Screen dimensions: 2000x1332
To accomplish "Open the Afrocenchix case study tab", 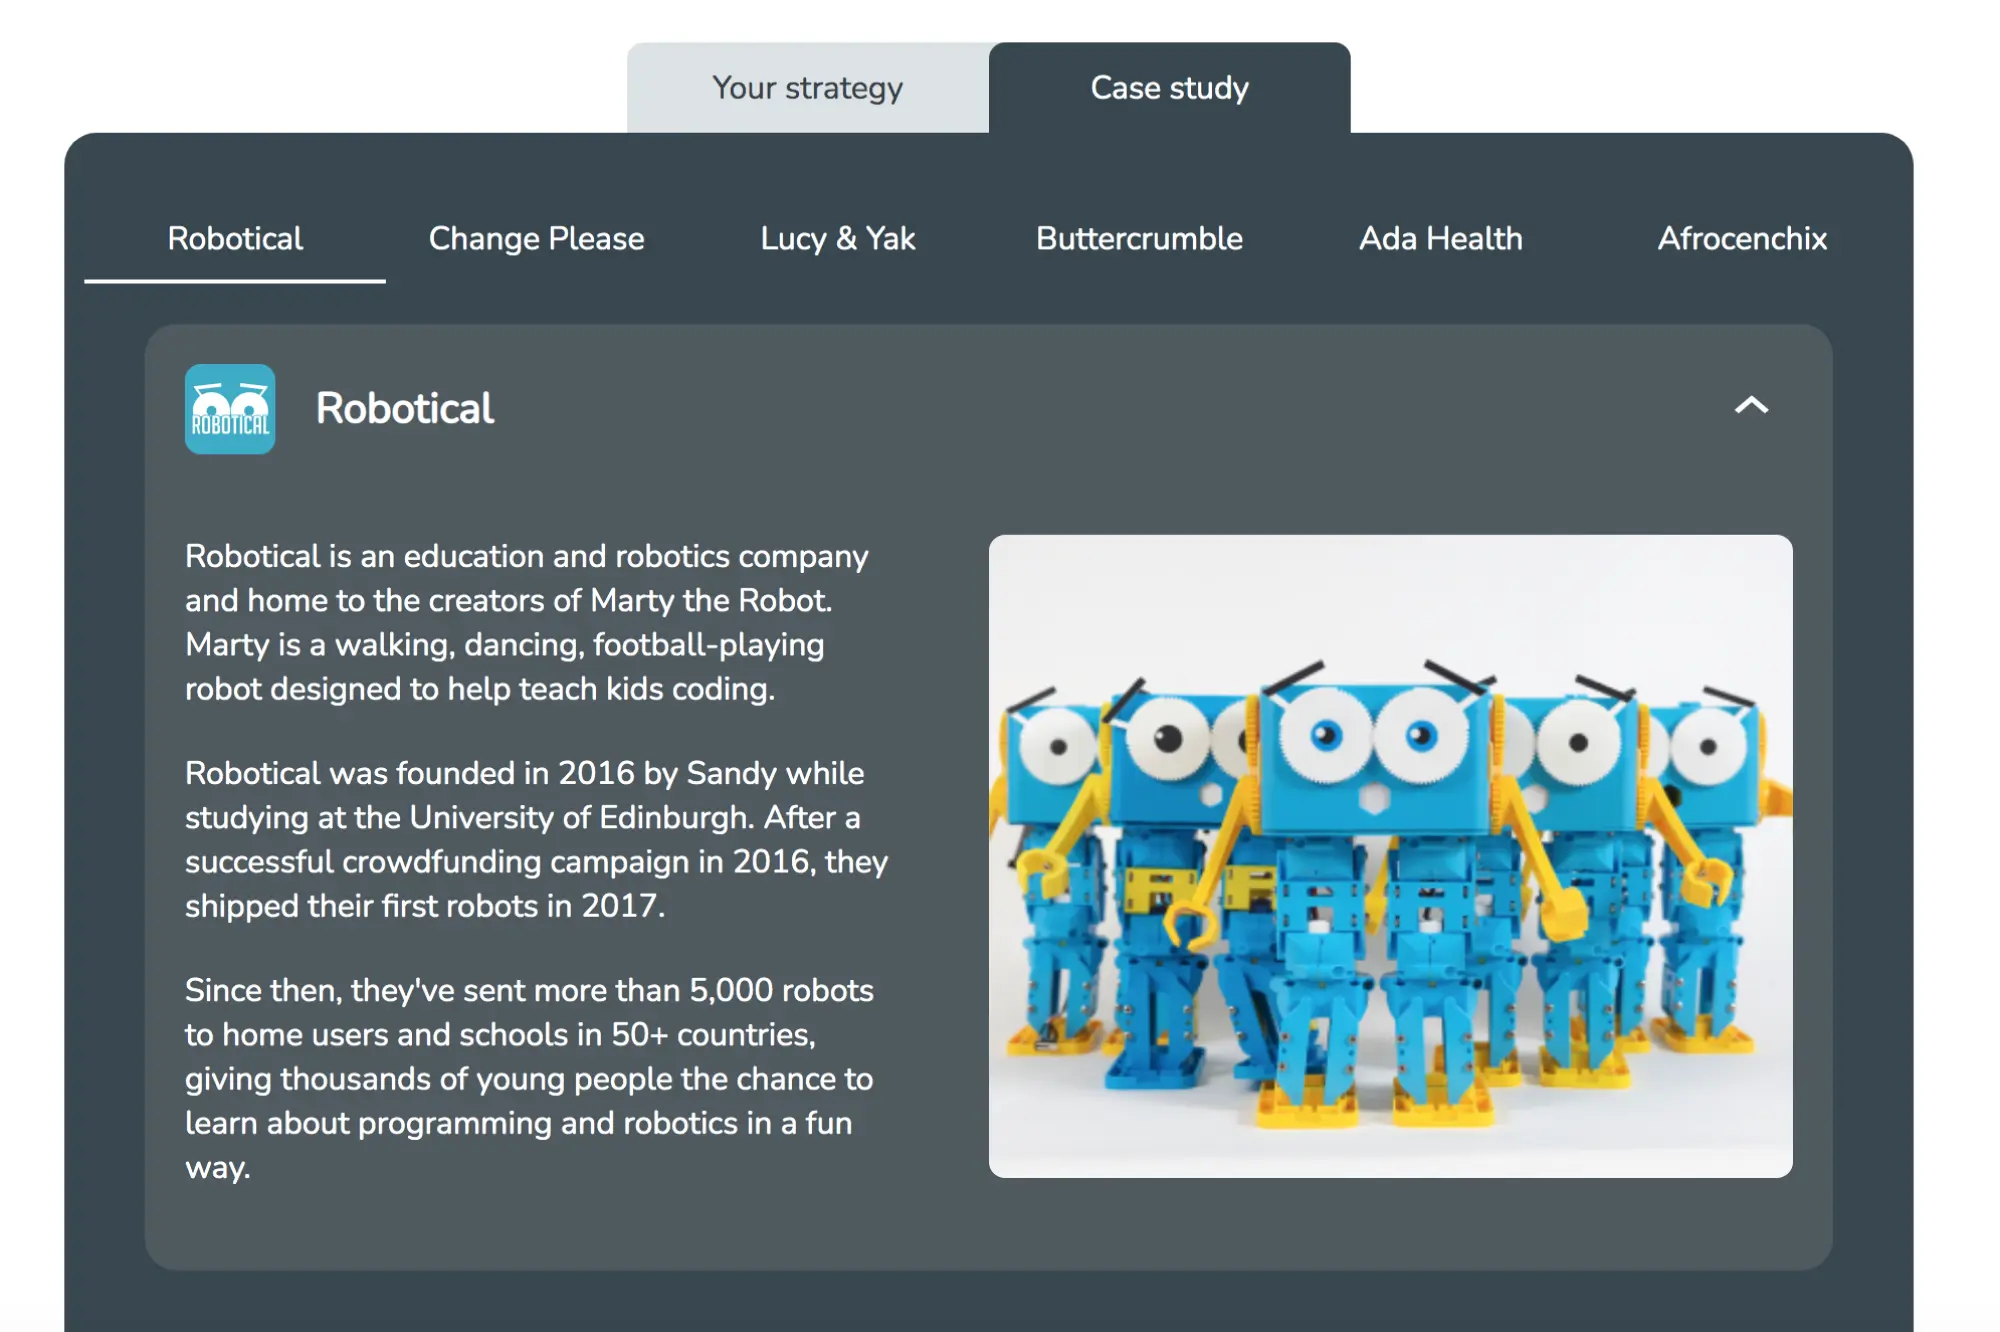I will pos(1742,239).
